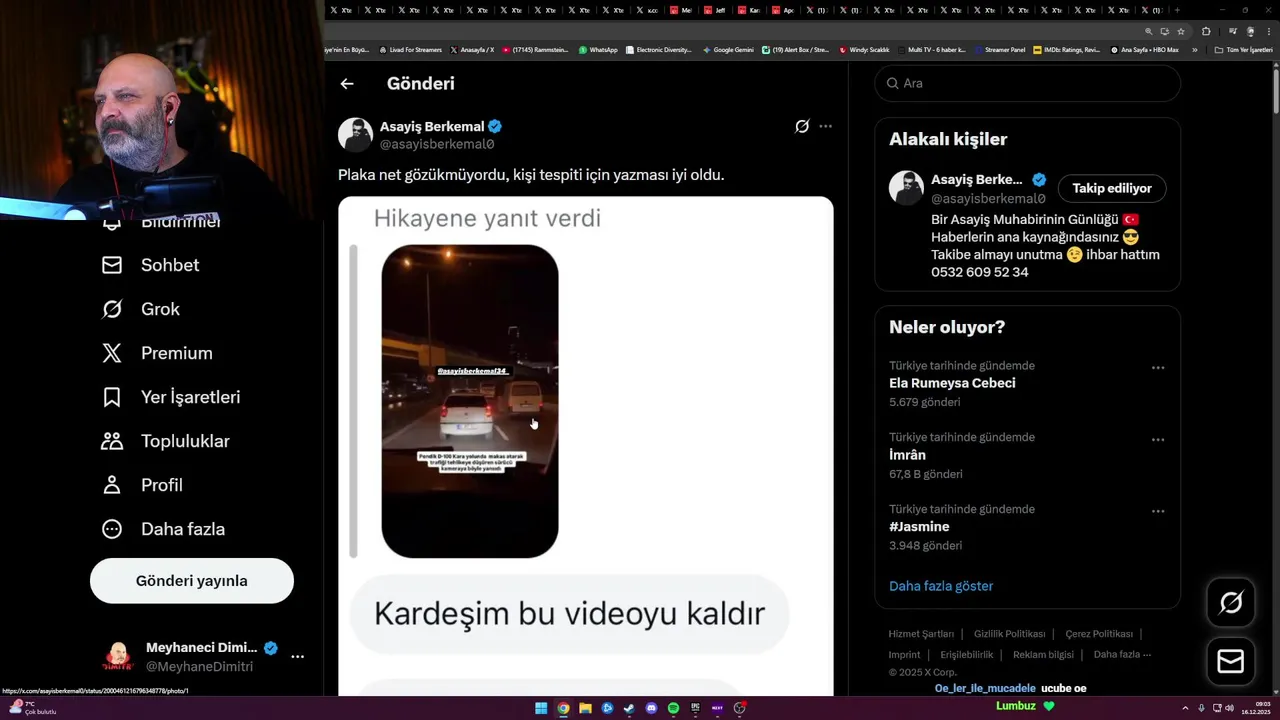The image size is (1280, 720).
Task: Open browser extensions puzzle icon
Action: tap(1207, 31)
